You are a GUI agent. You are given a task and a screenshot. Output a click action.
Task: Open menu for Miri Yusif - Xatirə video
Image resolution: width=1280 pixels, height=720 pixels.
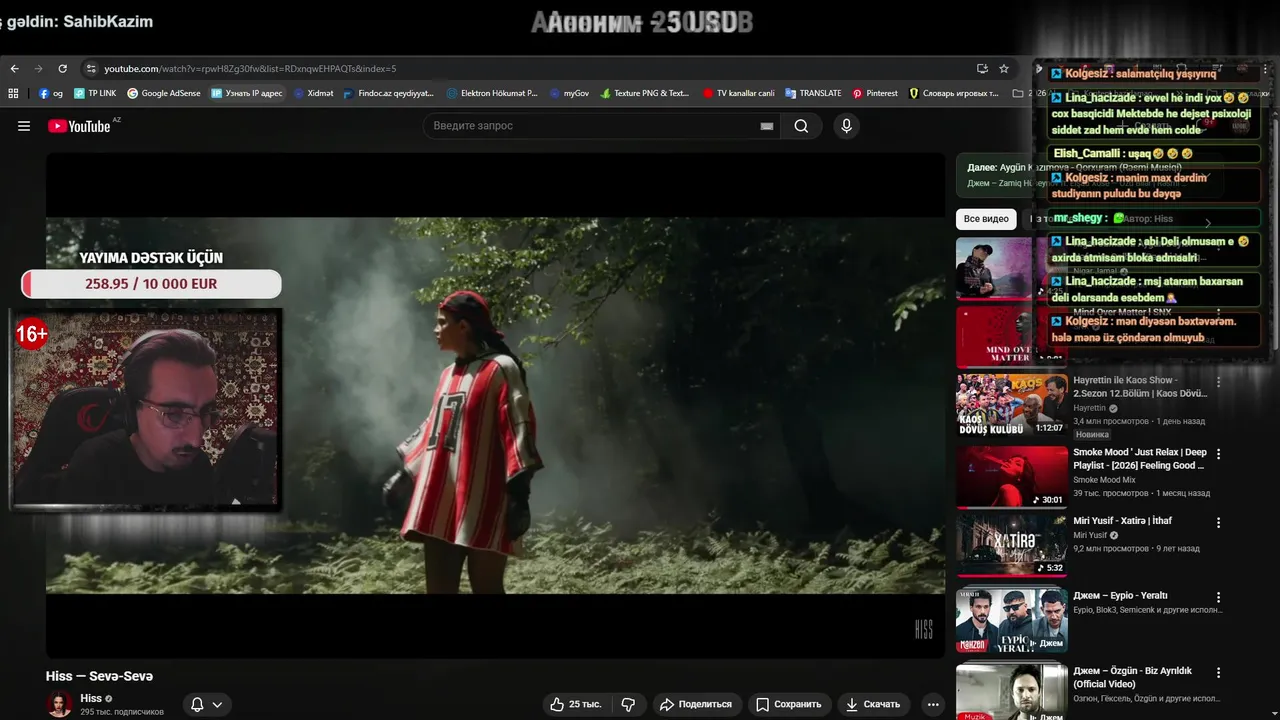1218,523
